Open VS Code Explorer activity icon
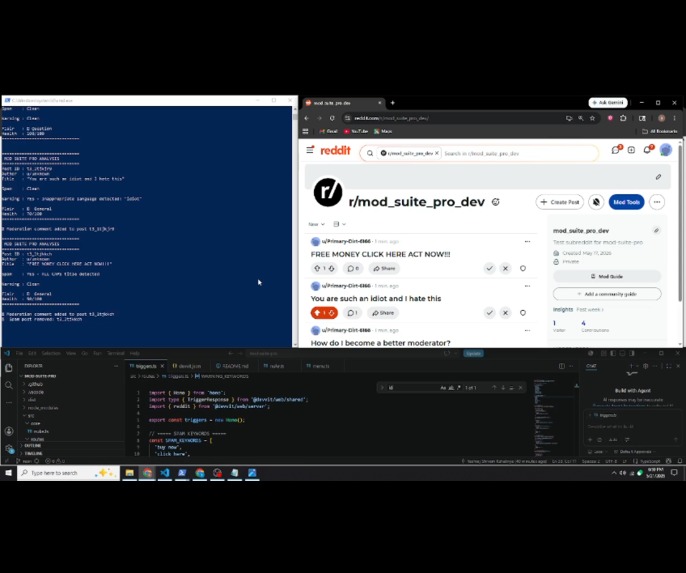The height and width of the screenshot is (573, 686). click(9, 368)
